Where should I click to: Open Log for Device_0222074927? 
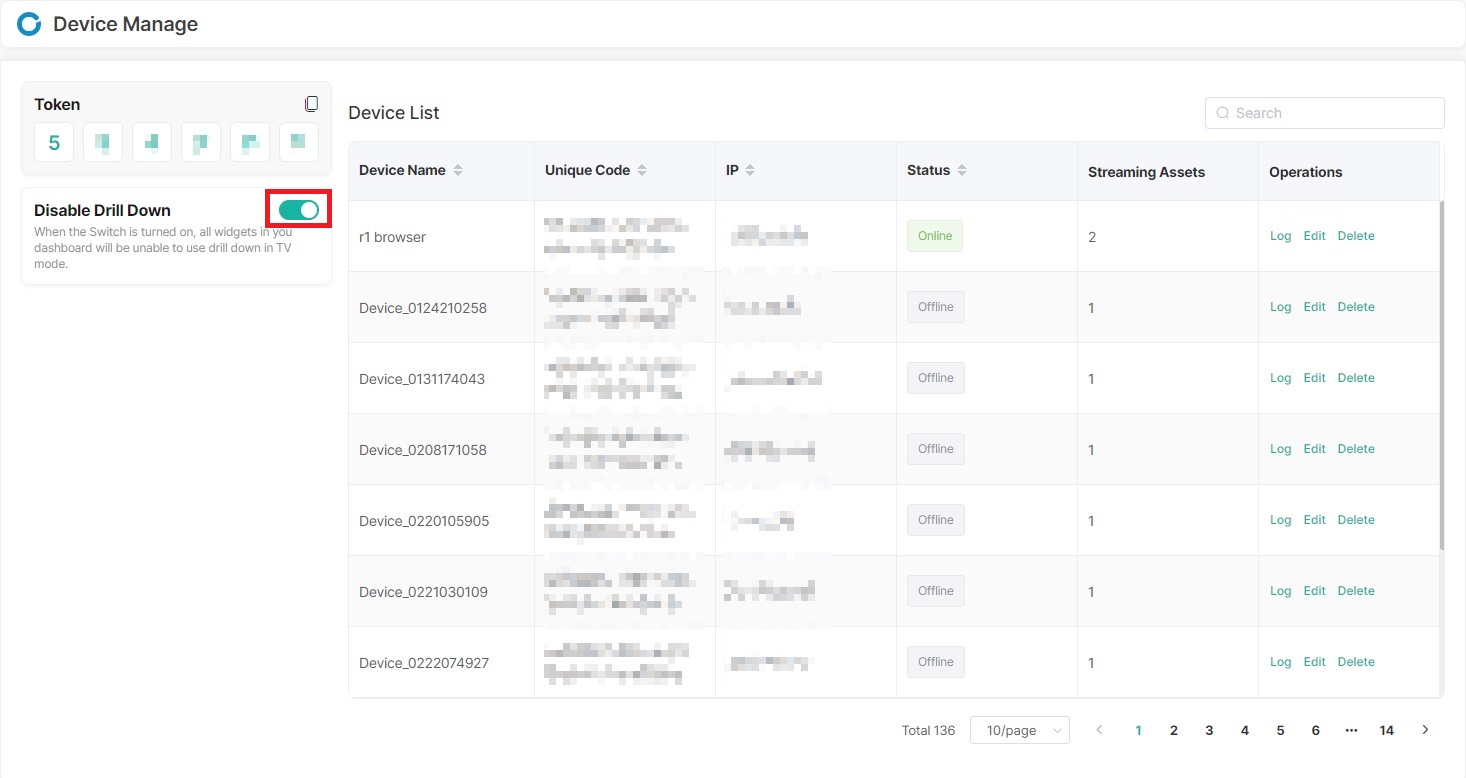1280,662
